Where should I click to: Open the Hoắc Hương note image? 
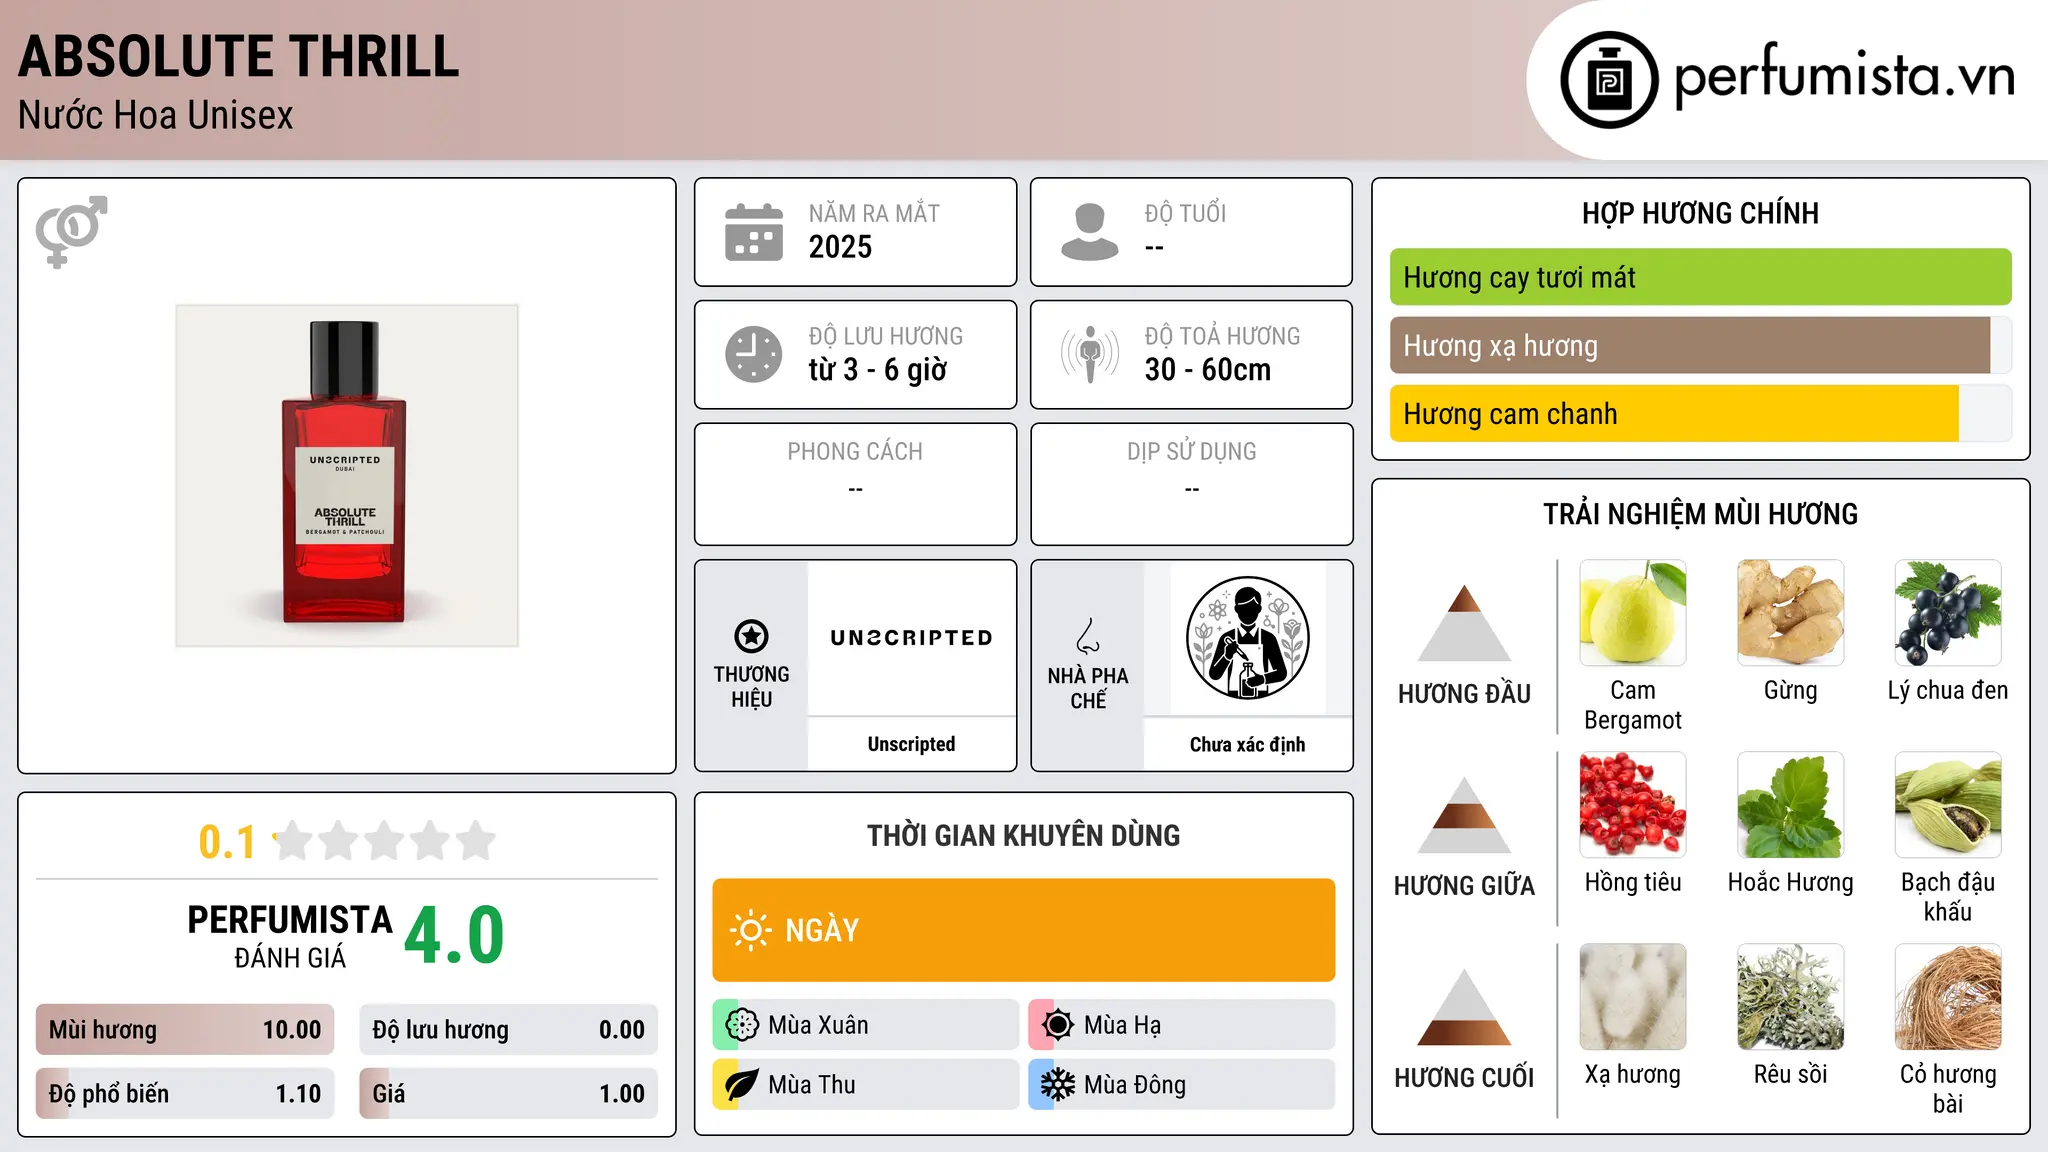pyautogui.click(x=1791, y=805)
